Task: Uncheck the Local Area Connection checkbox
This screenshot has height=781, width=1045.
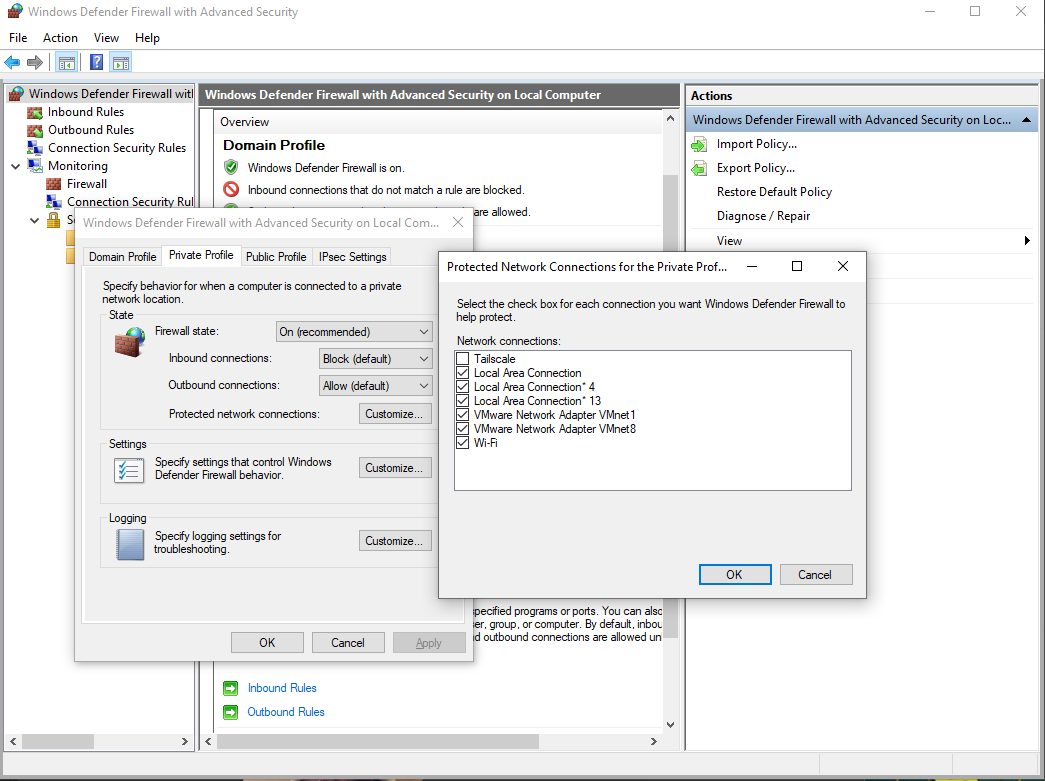Action: pyautogui.click(x=463, y=373)
